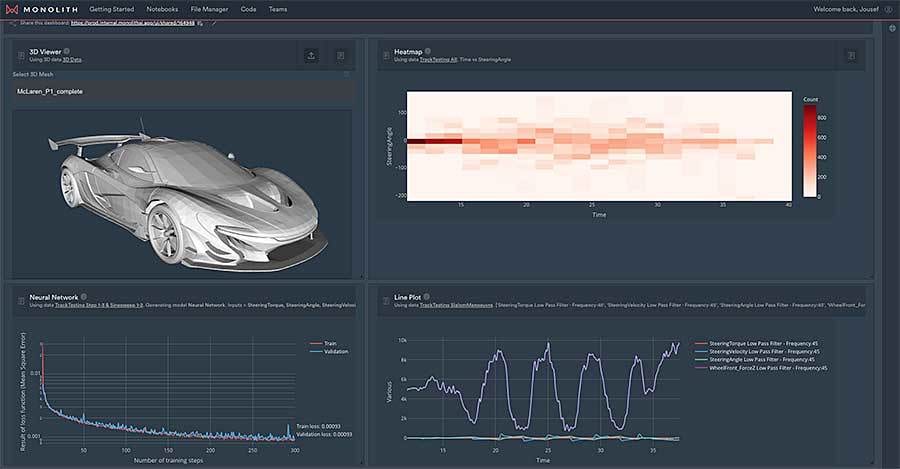Click the Count color scale bar in Heatmap
900x469 pixels.
(x=809, y=151)
